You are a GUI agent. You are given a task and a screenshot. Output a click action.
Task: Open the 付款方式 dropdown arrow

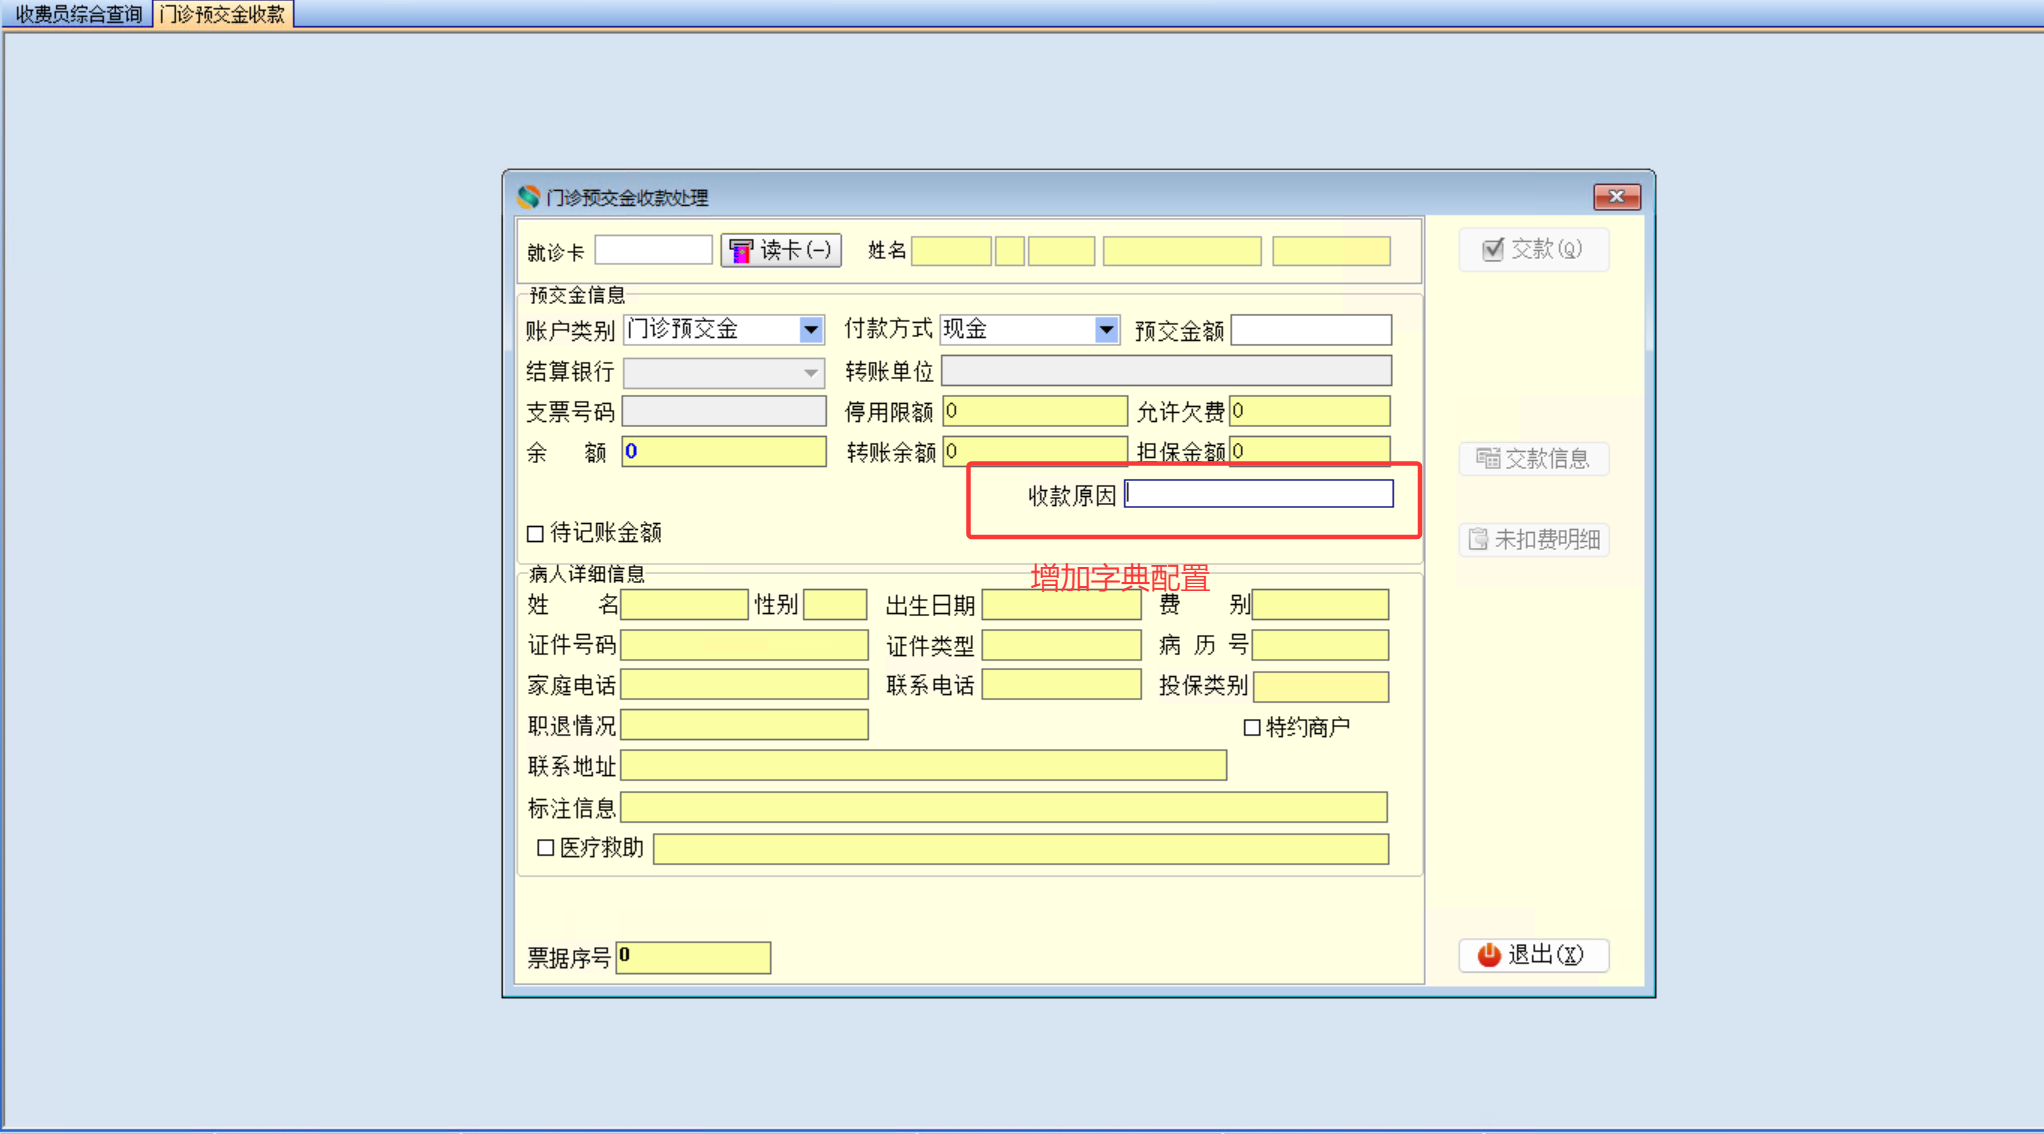tap(1106, 329)
